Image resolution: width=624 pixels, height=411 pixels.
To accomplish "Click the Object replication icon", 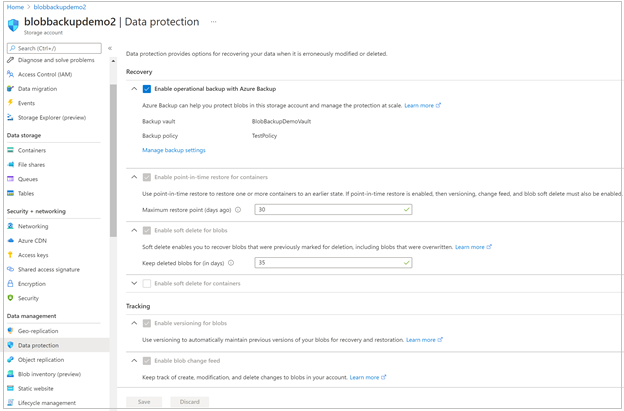I will click(x=10, y=360).
